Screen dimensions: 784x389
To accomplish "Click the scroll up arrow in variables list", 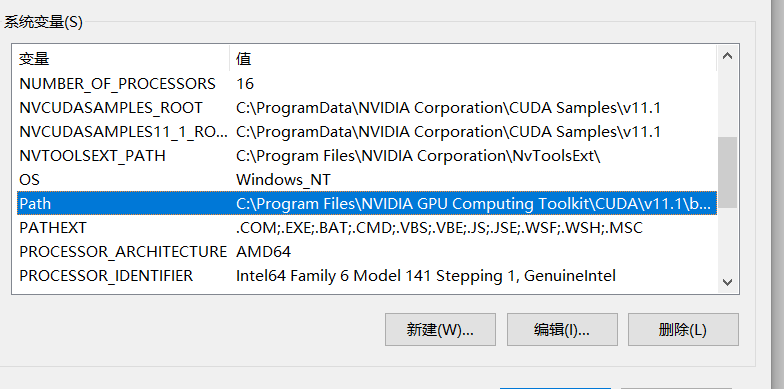I will click(728, 56).
